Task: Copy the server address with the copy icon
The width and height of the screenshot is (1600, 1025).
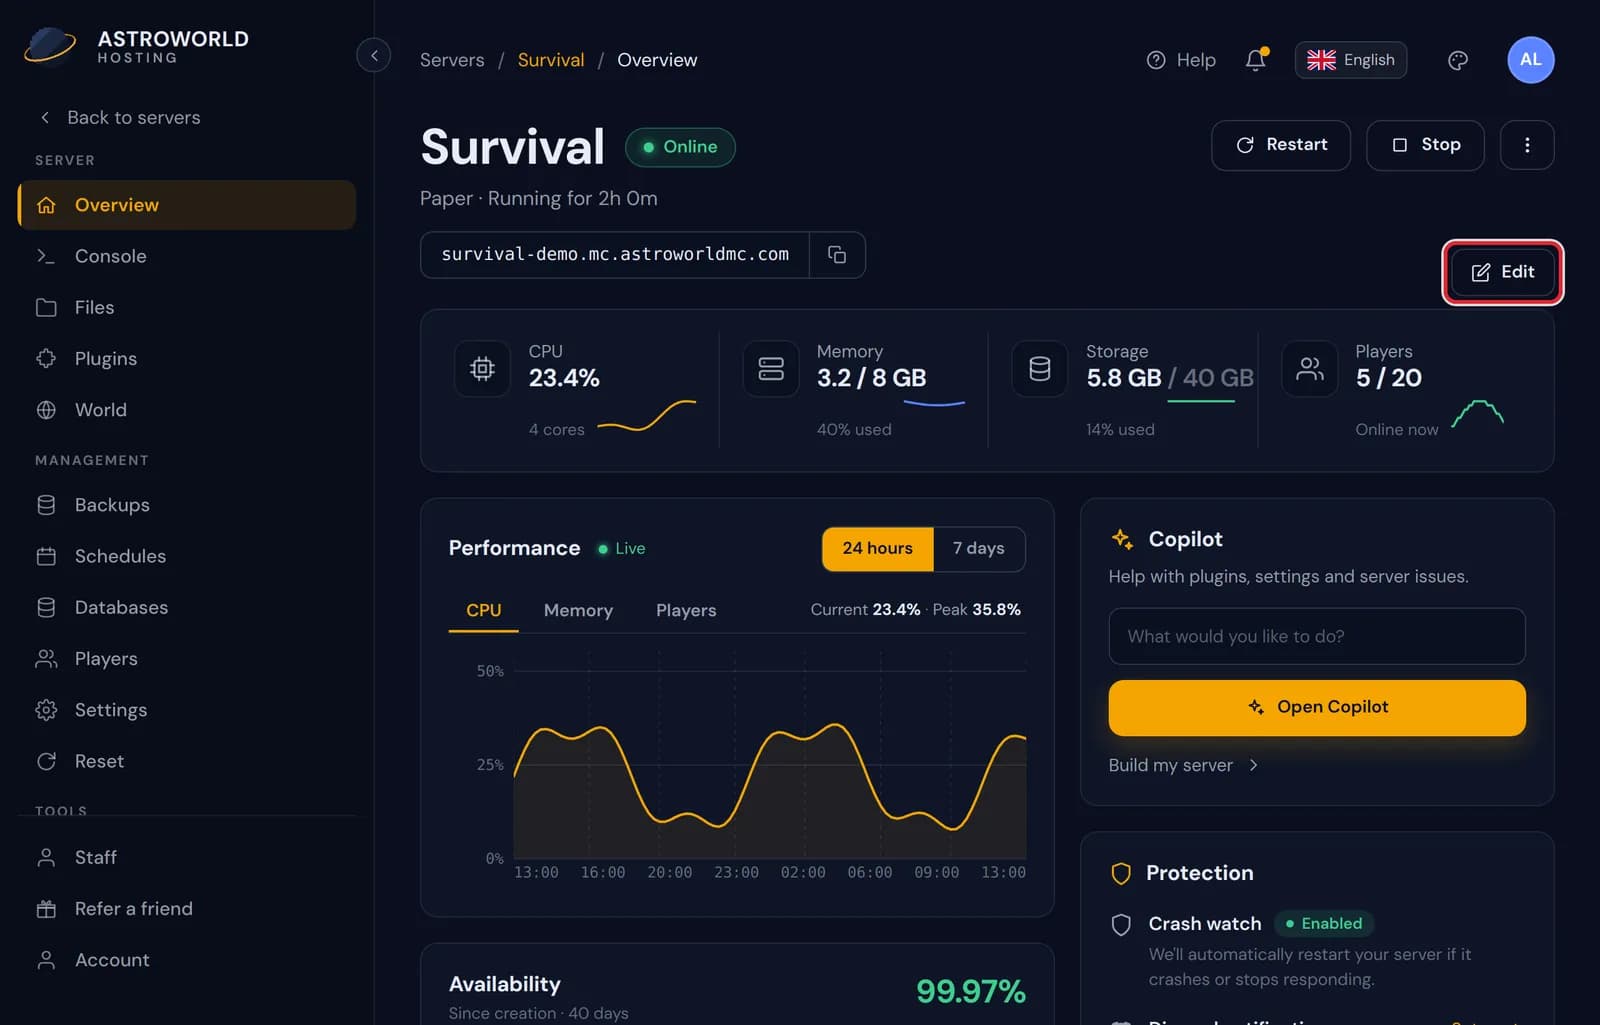Action: tap(837, 255)
